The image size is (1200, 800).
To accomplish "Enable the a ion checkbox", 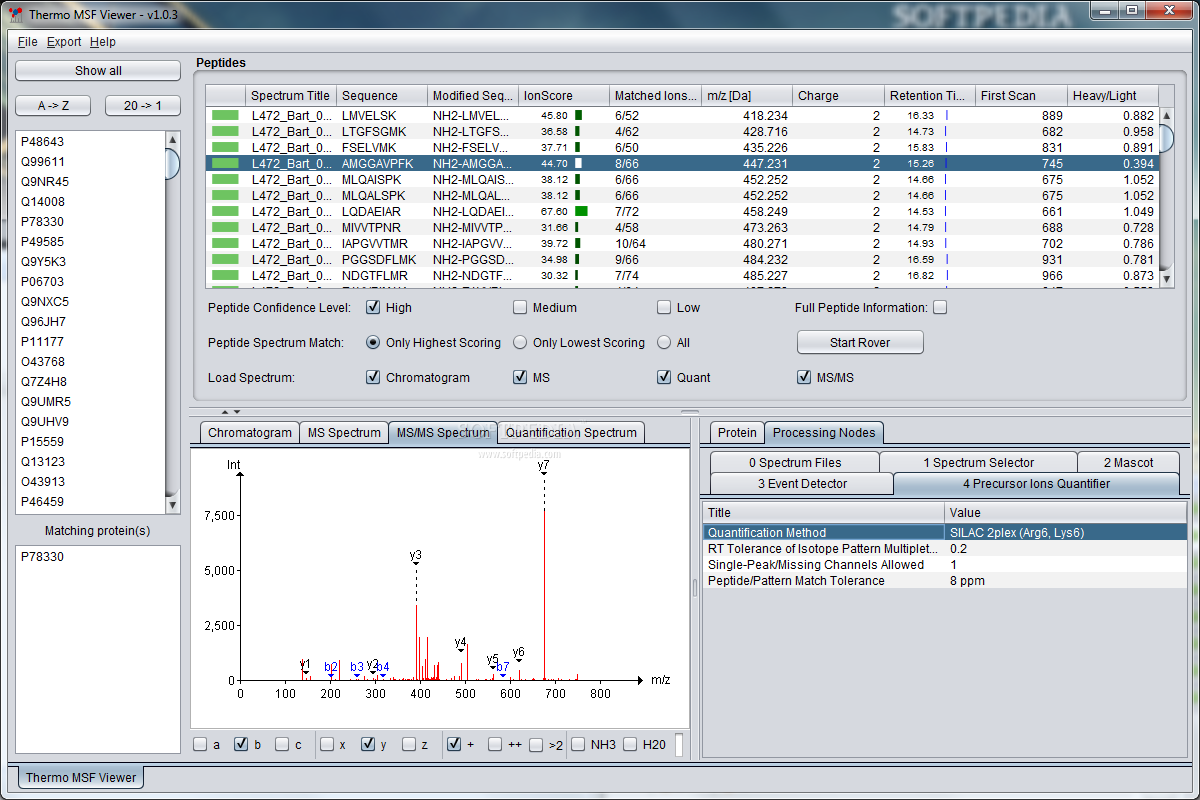I will [x=200, y=744].
